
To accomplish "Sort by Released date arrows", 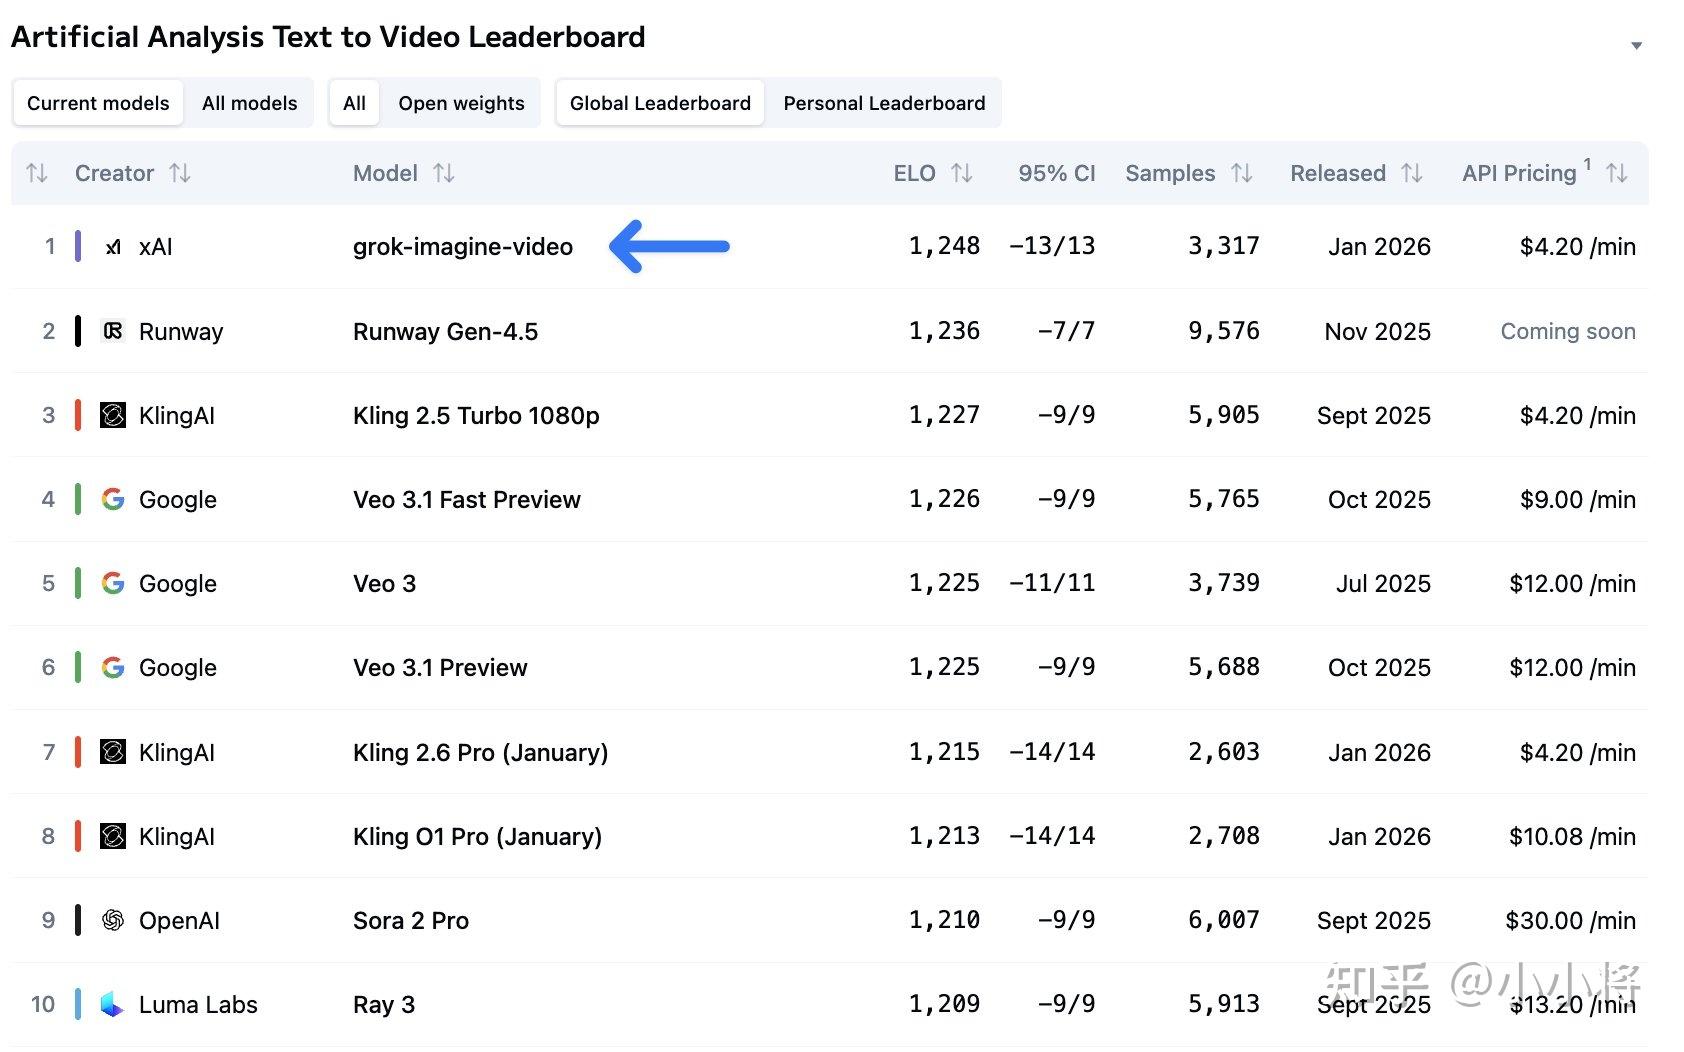I will [1412, 173].
